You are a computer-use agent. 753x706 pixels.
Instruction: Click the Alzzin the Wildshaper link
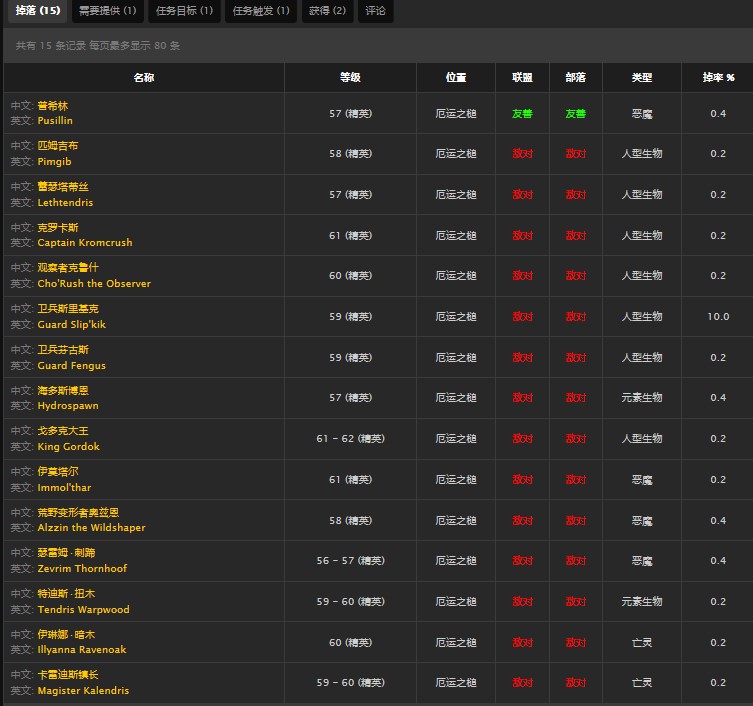tap(91, 528)
